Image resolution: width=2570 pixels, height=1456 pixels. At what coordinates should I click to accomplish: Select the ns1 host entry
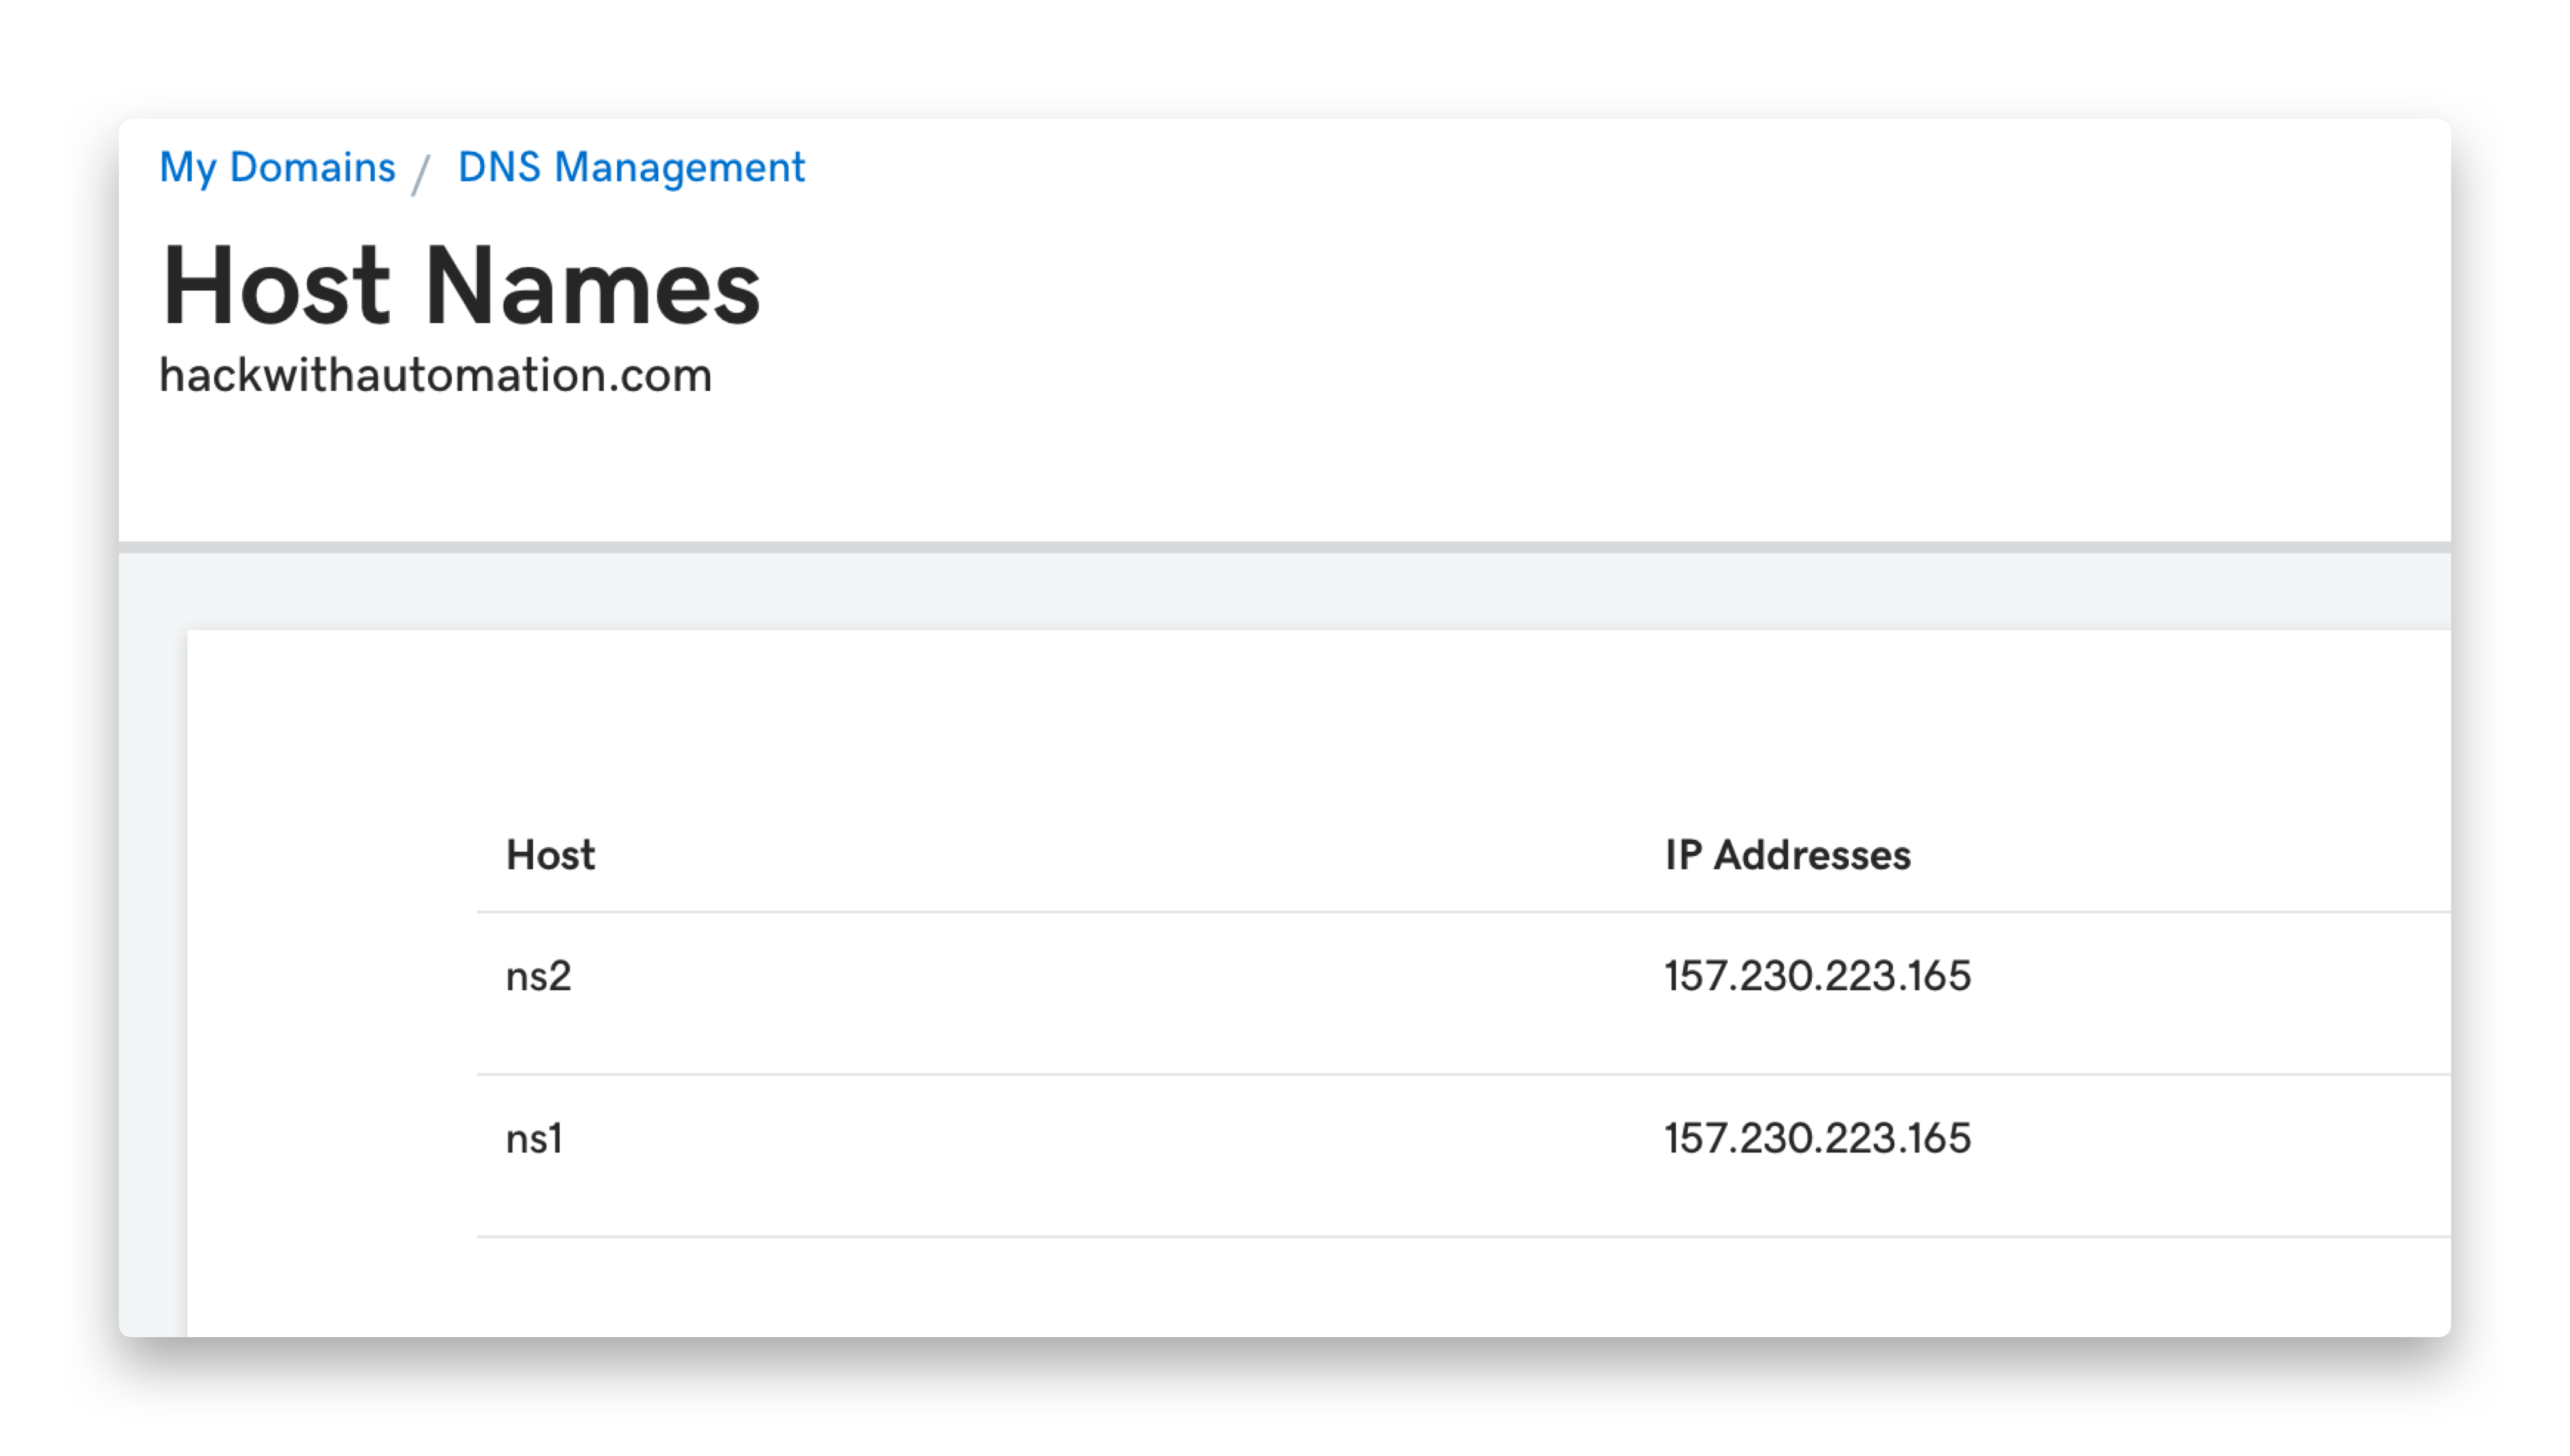click(534, 1138)
